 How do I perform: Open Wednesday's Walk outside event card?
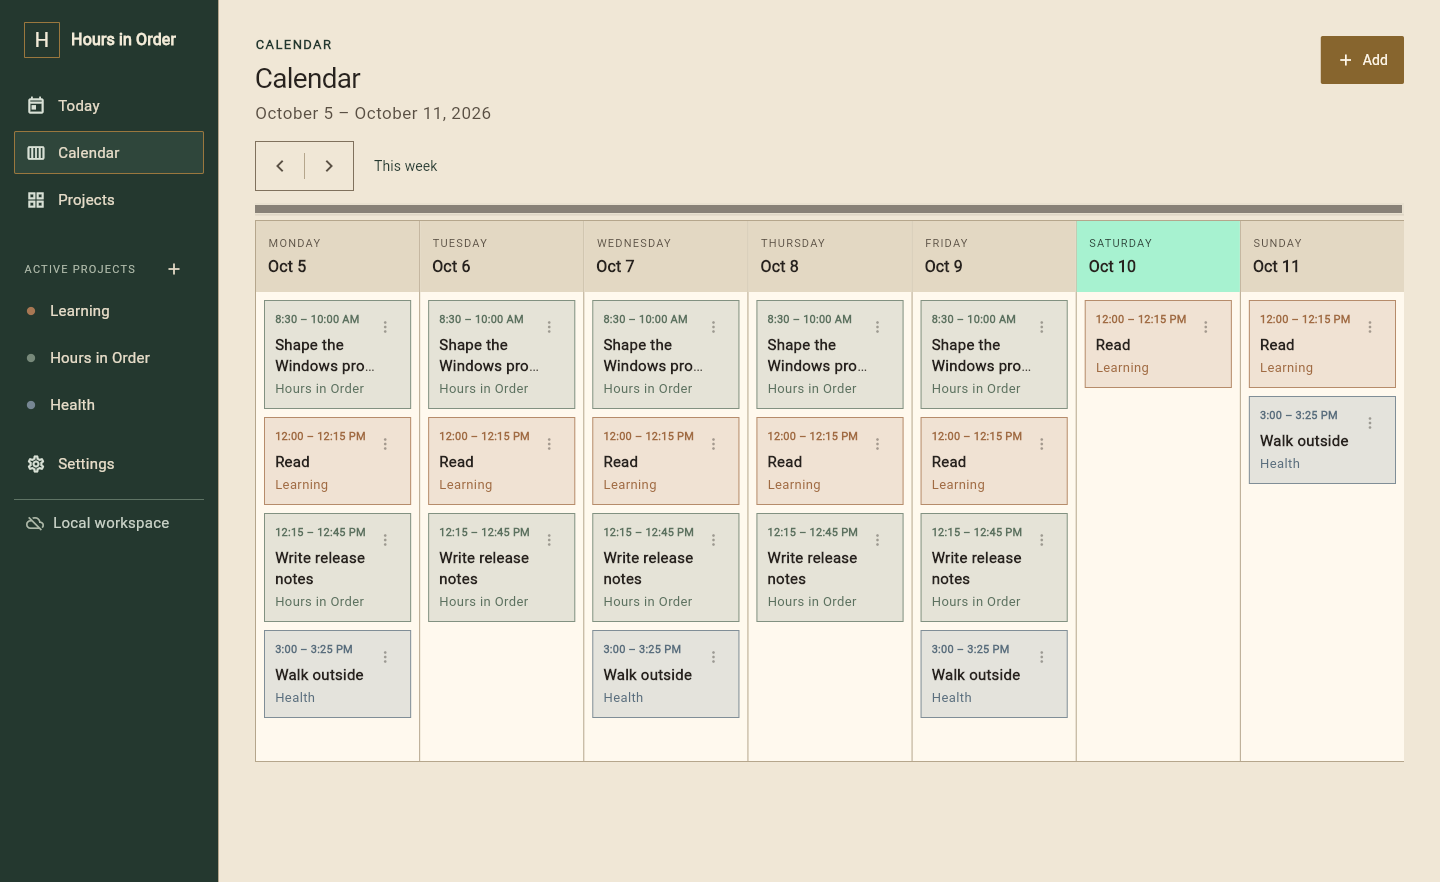(x=665, y=674)
